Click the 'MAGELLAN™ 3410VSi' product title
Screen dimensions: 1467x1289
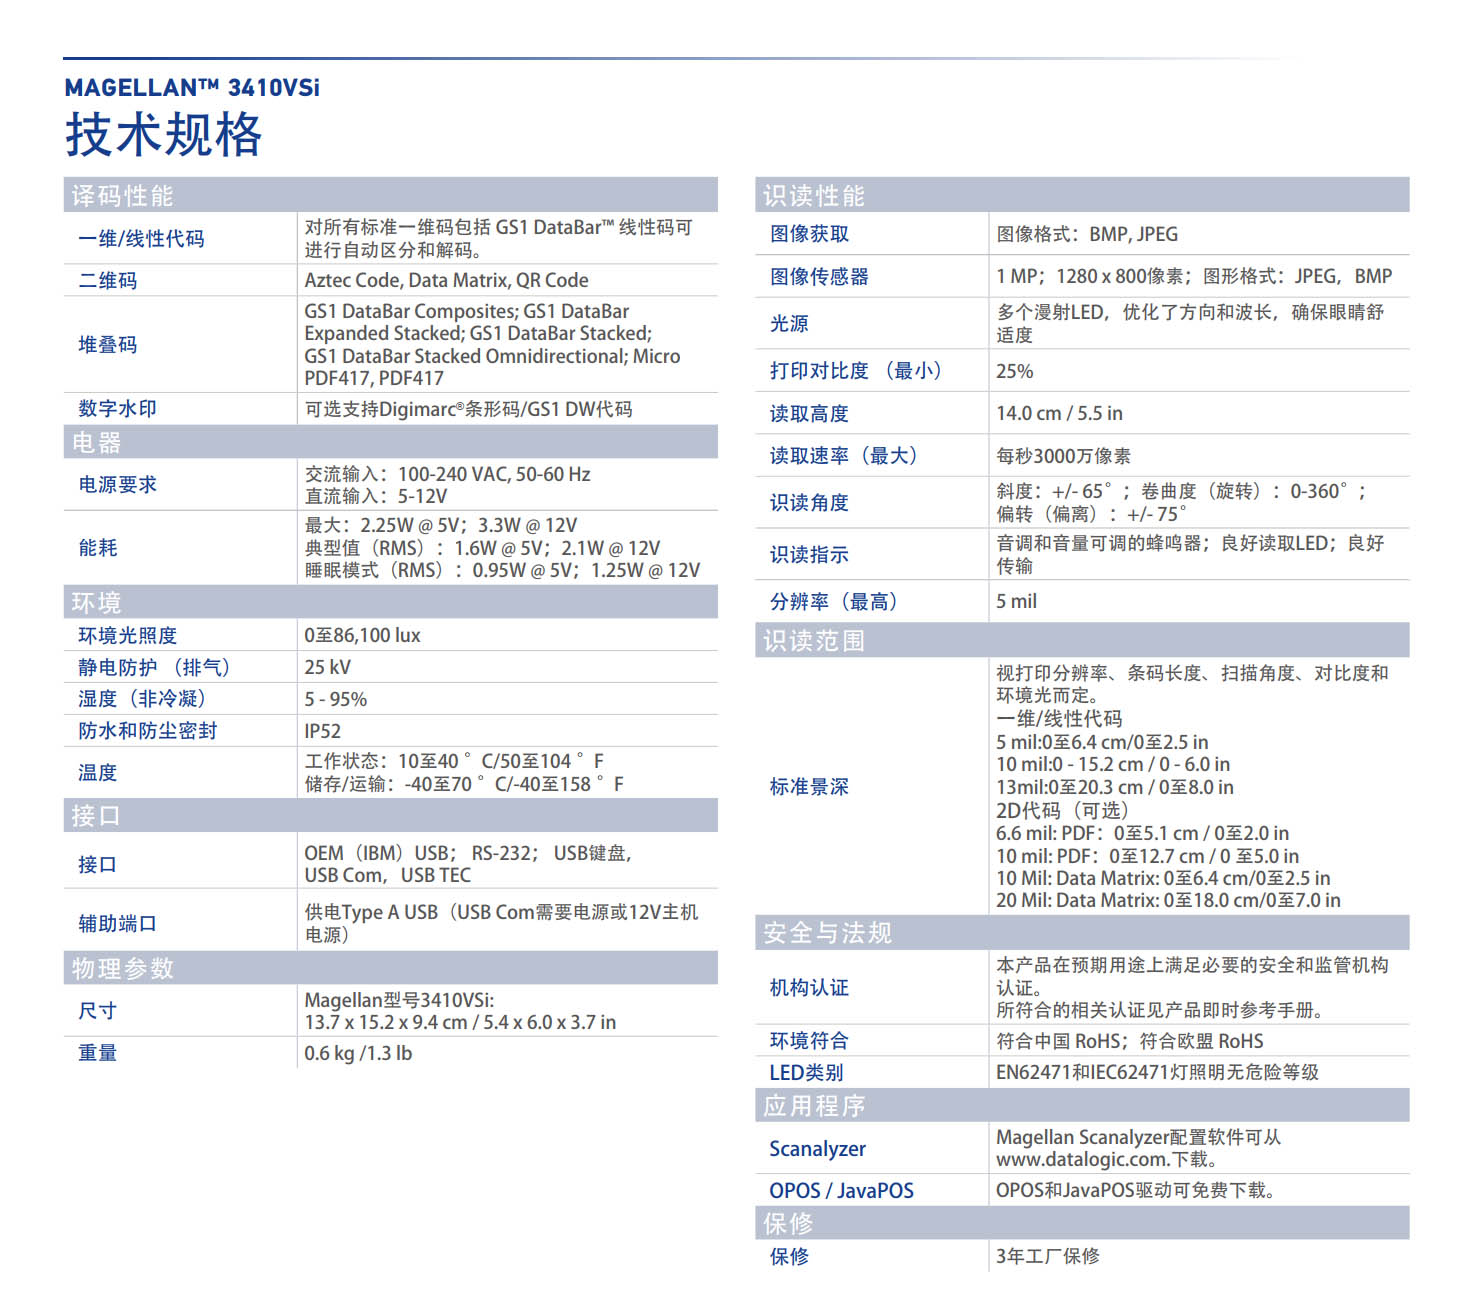pos(192,88)
